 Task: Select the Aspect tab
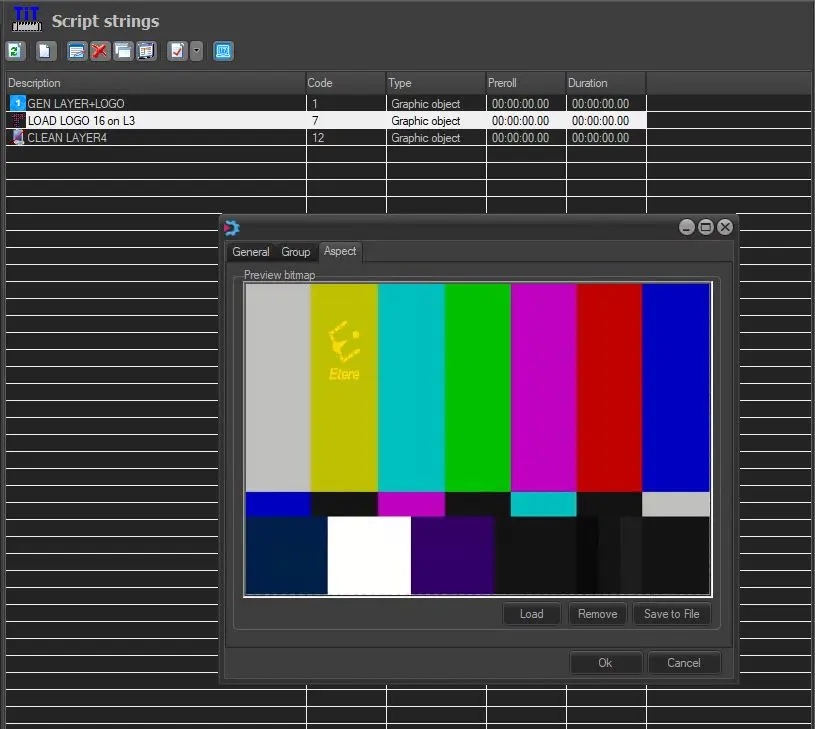pyautogui.click(x=340, y=251)
